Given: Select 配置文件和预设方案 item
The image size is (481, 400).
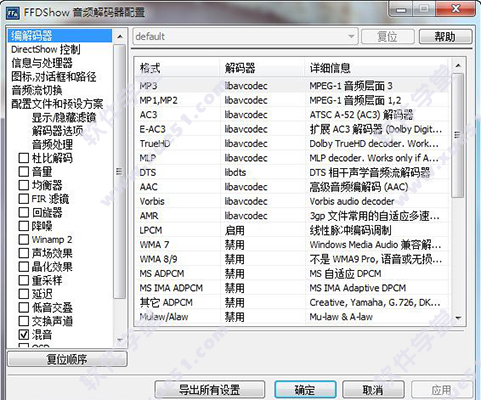Looking at the screenshot, I should (57, 104).
